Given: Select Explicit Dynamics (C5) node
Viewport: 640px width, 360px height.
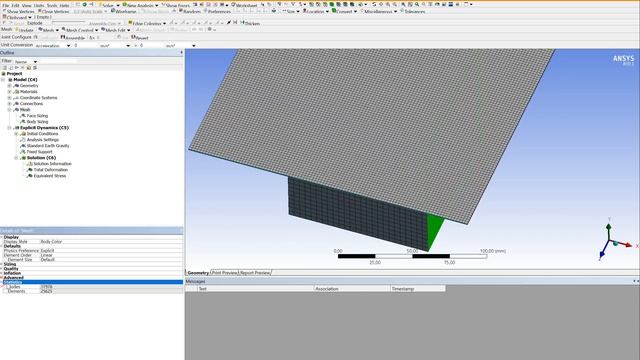Looking at the screenshot, I should [44, 128].
